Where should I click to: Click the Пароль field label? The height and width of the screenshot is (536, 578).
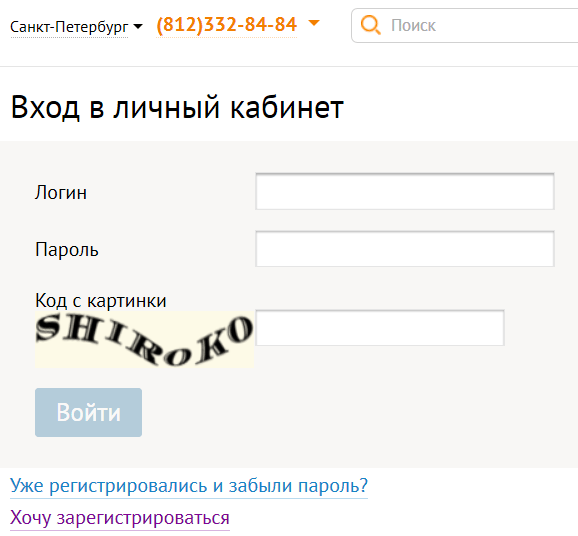67,250
